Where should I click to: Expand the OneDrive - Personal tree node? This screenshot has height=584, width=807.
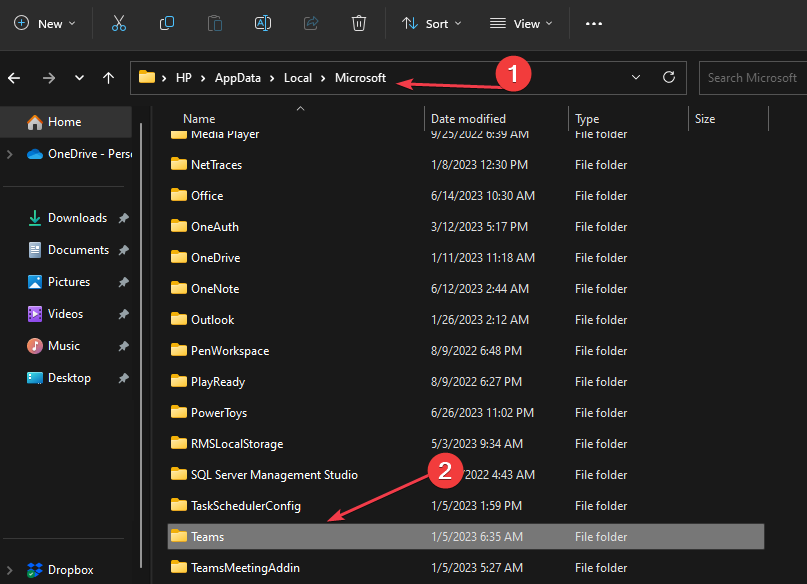point(10,154)
